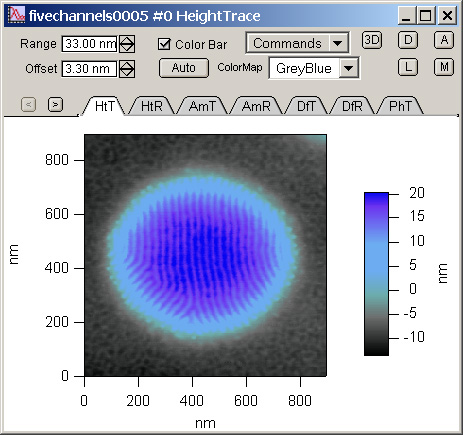Click the Offset stepper arrows
This screenshot has width=463, height=435.
[127, 69]
